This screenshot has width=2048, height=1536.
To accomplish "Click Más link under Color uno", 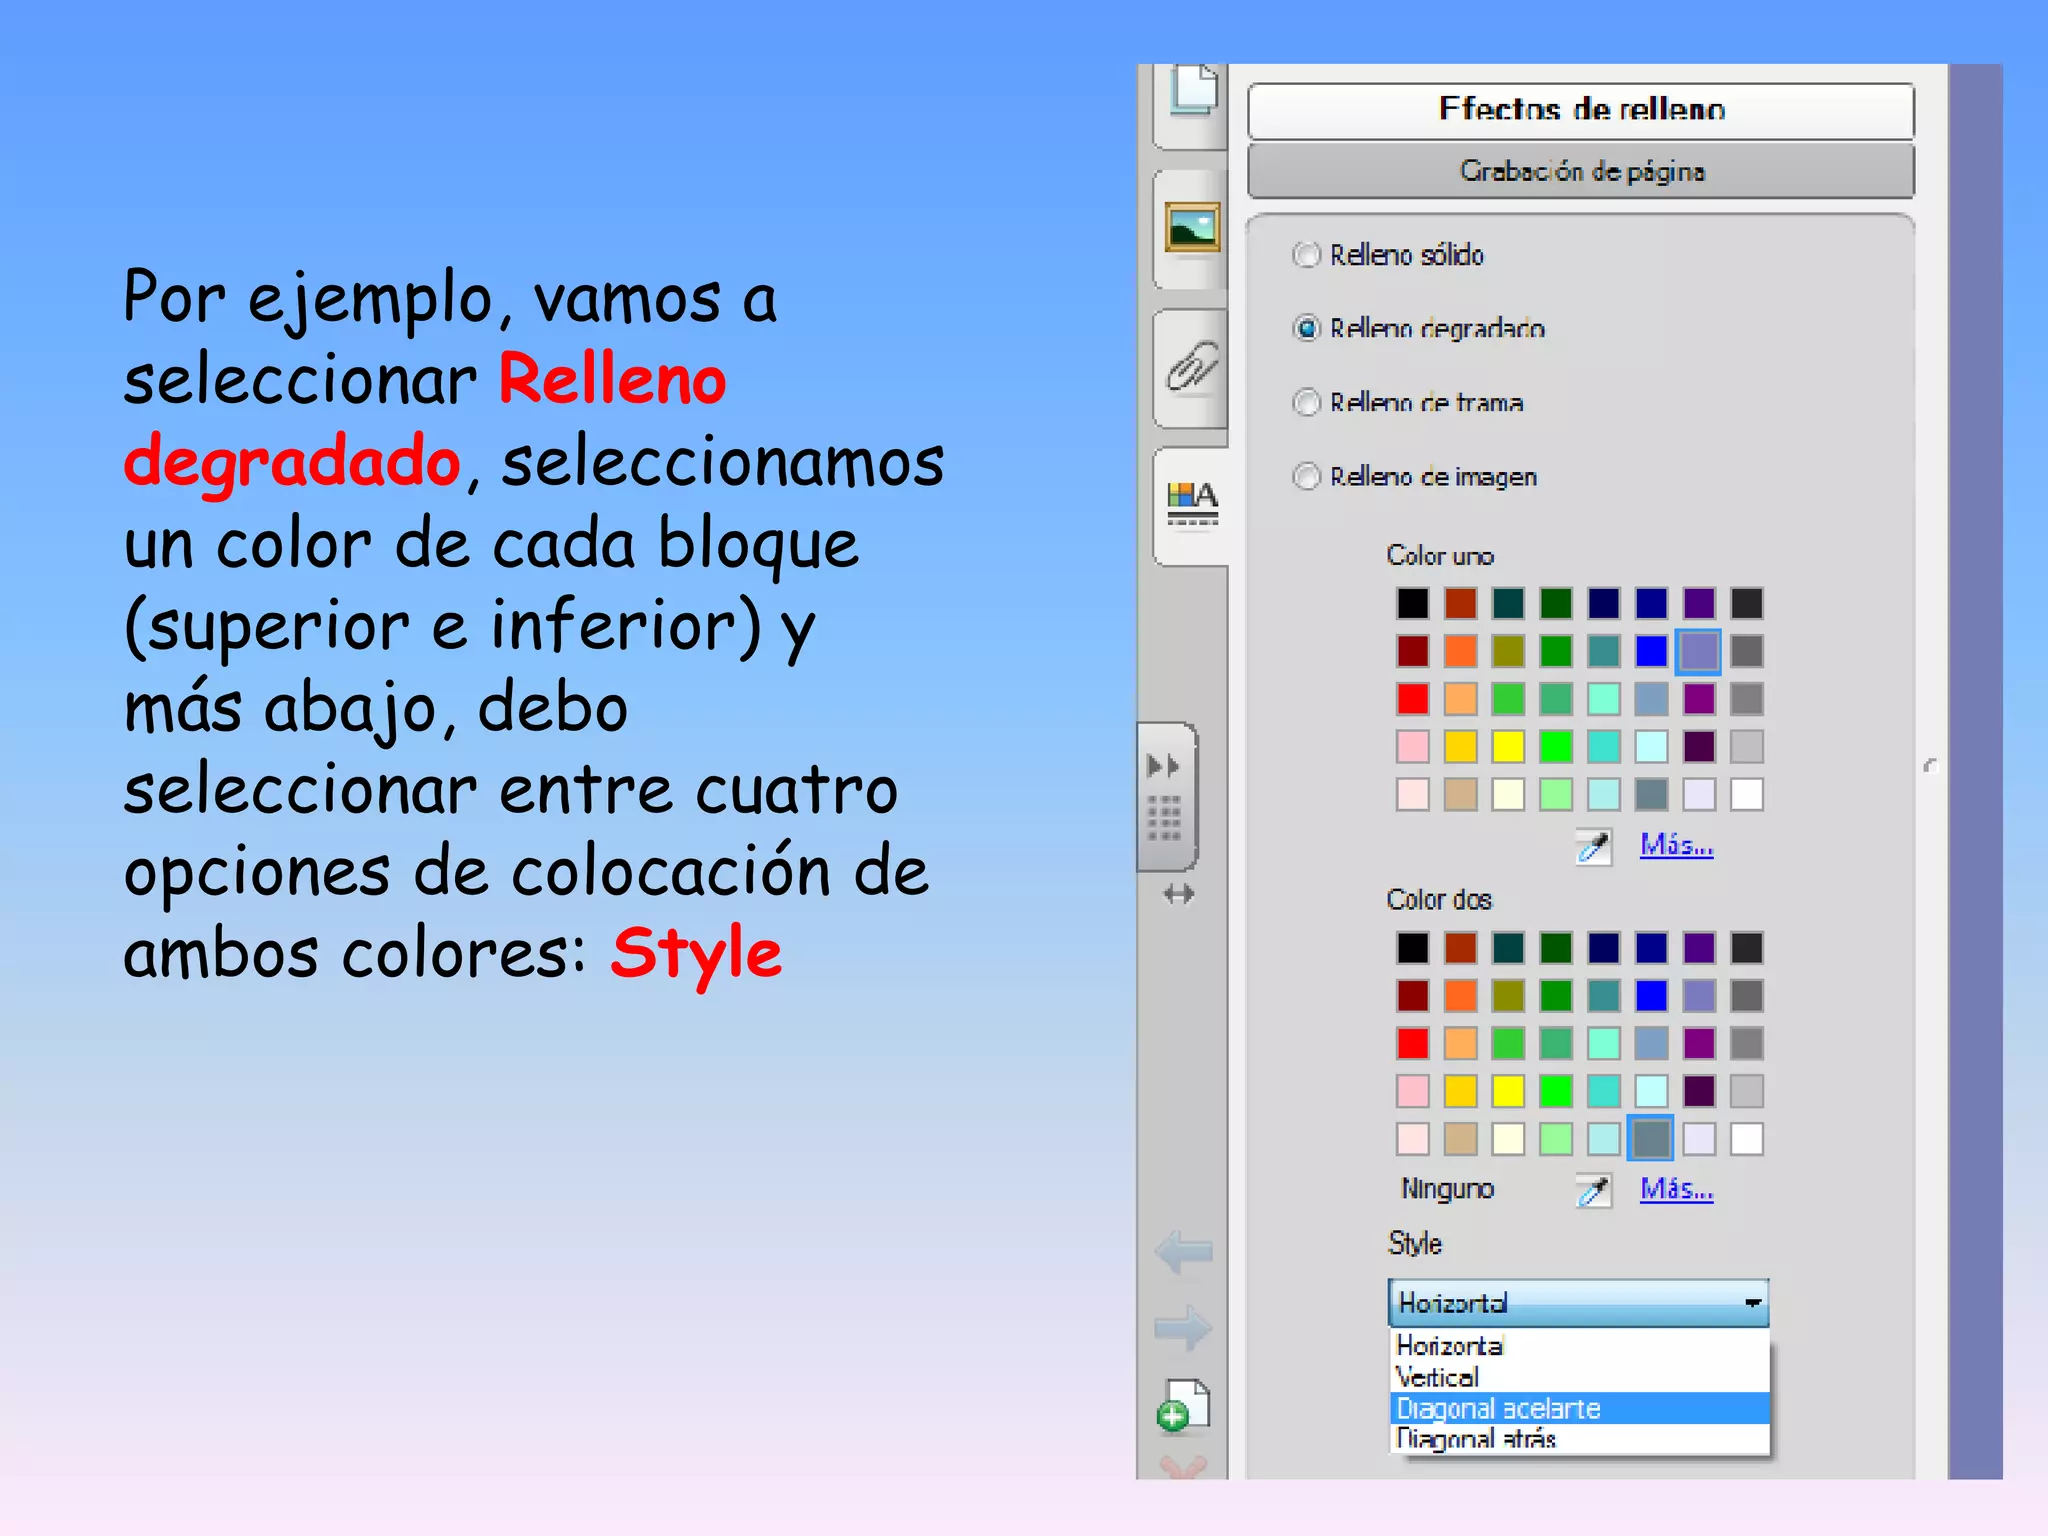I will pos(1676,845).
